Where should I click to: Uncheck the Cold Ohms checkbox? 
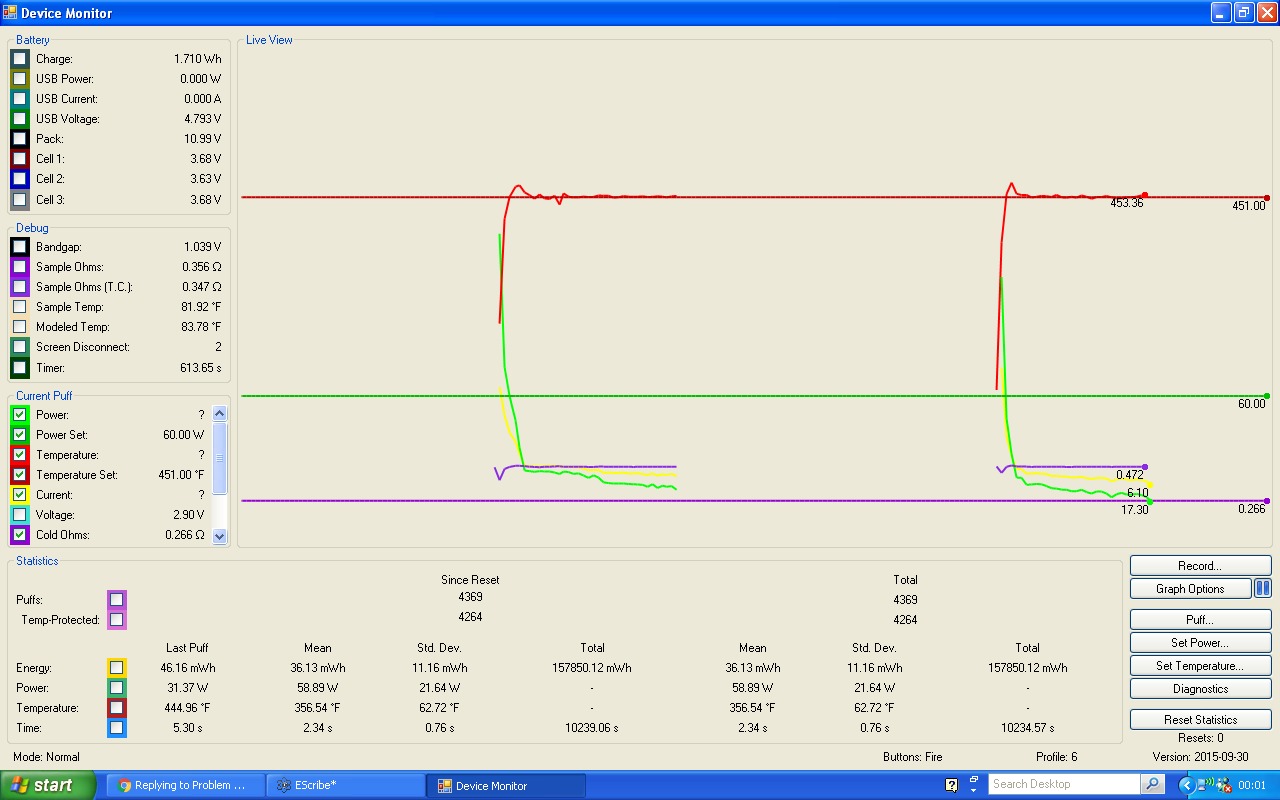(x=20, y=535)
